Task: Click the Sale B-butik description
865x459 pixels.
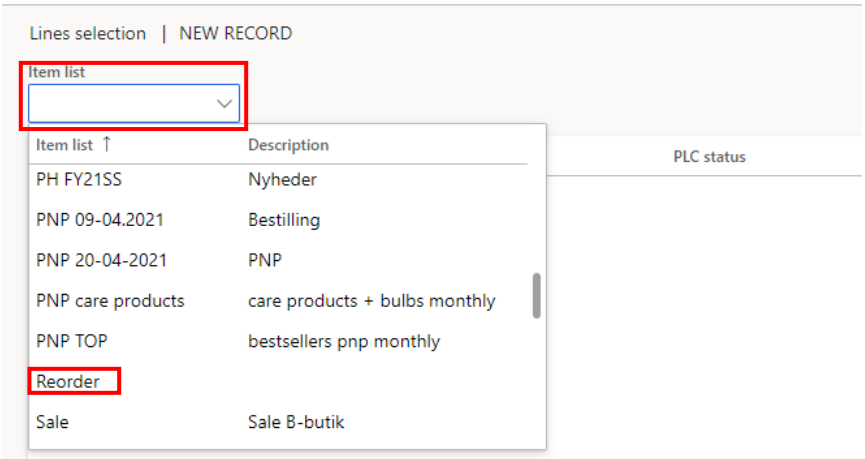Action: tap(296, 422)
